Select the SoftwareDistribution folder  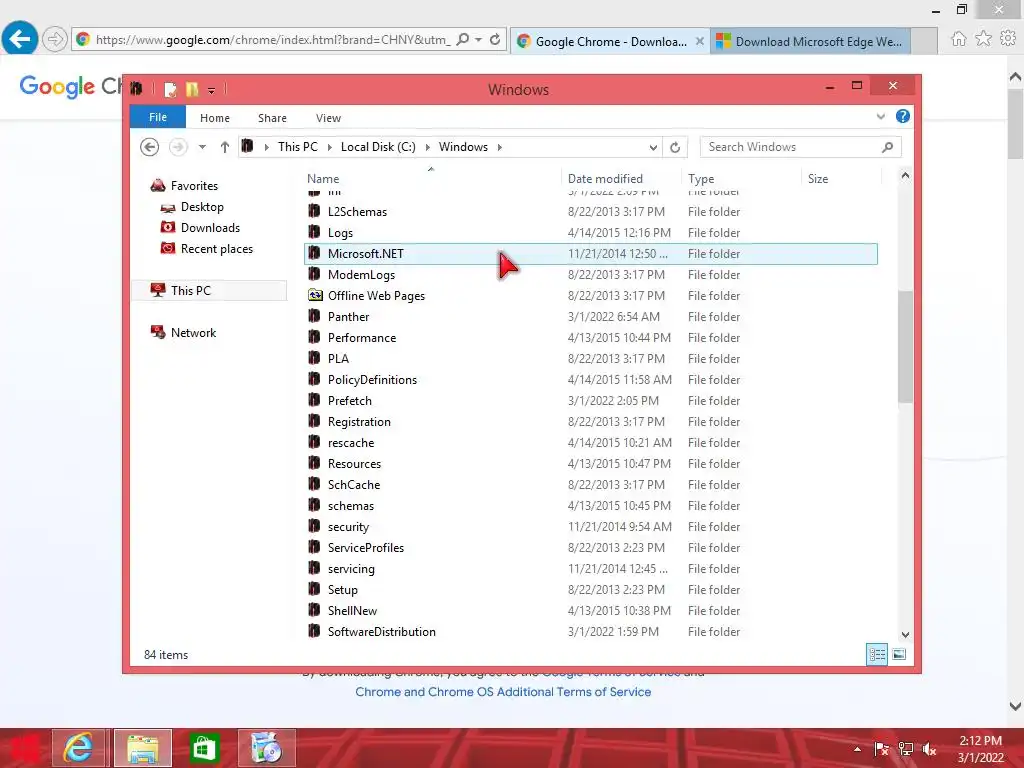591,632
